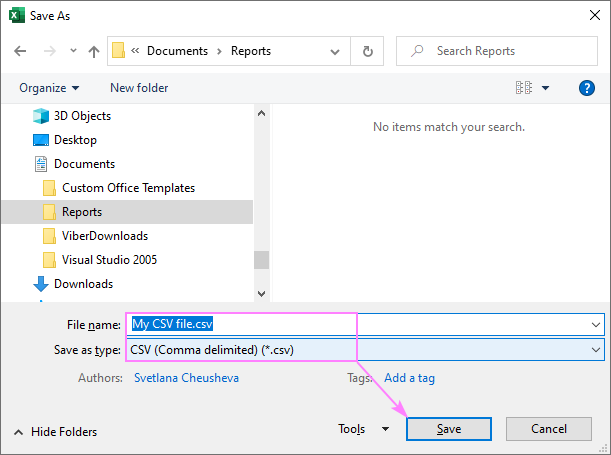Click the navigation pane scrollbar thumb
This screenshot has width=611, height=455.
(261, 260)
